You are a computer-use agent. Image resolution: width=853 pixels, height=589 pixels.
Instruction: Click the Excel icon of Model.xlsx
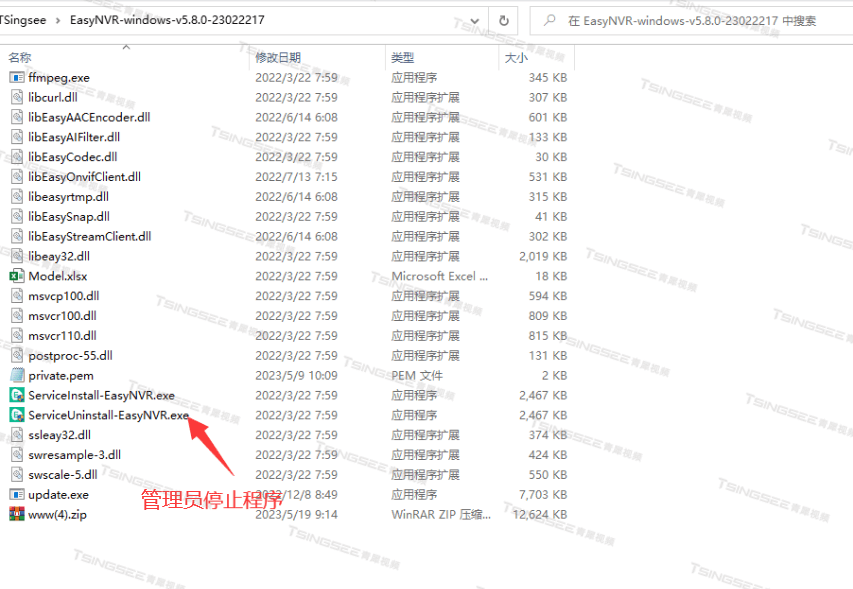pos(17,276)
